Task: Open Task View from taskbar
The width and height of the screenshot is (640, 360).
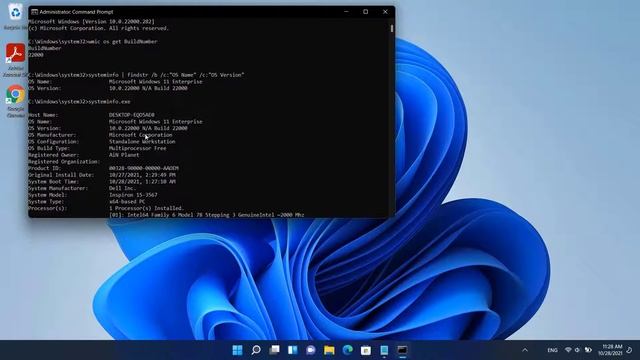Action: pyautogui.click(x=274, y=350)
